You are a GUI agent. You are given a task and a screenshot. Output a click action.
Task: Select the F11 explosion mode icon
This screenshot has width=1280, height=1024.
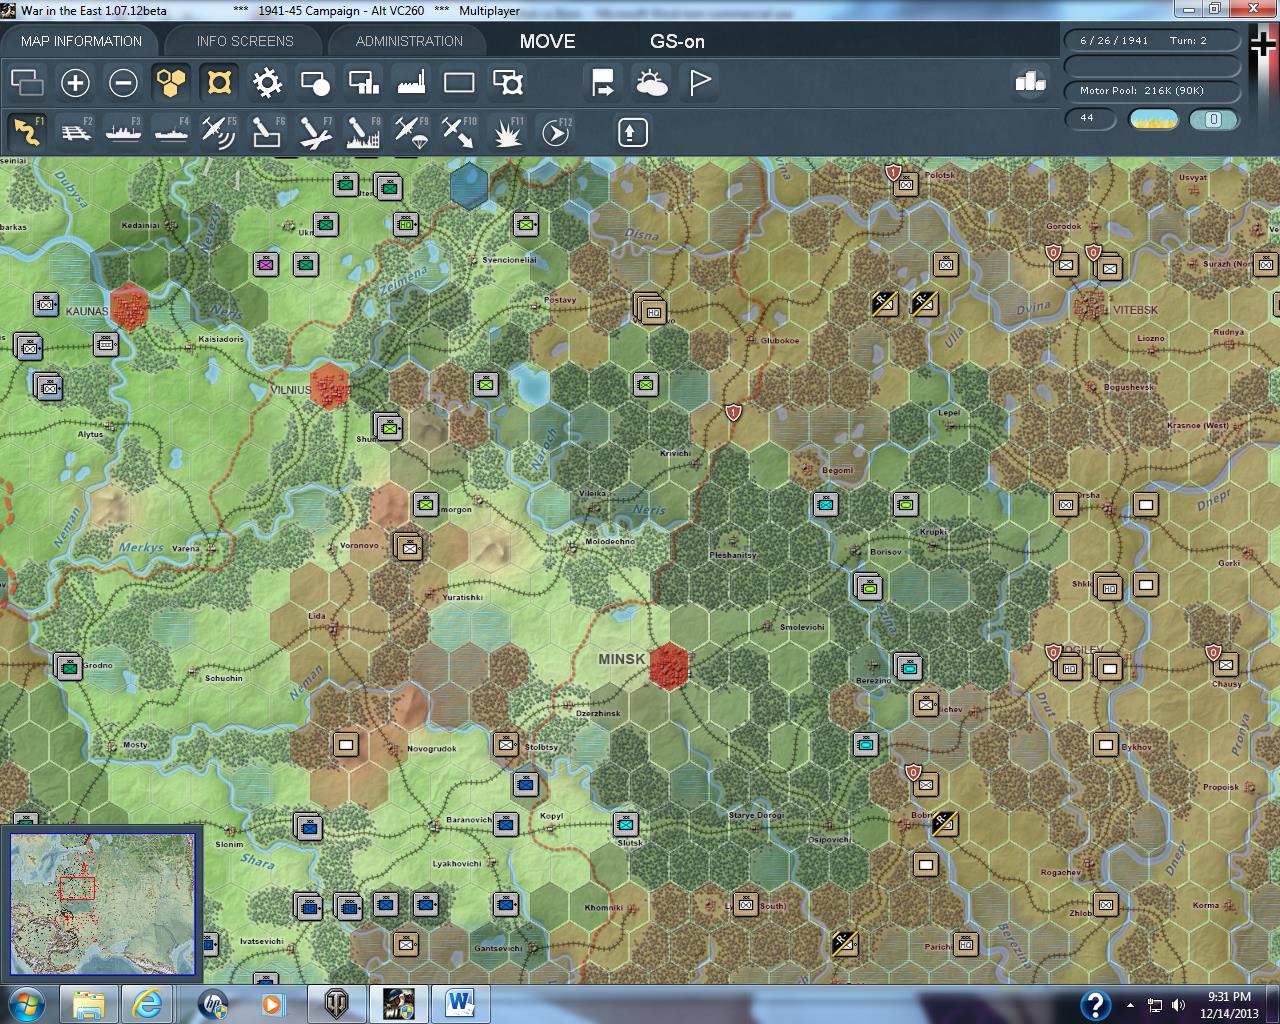507,132
